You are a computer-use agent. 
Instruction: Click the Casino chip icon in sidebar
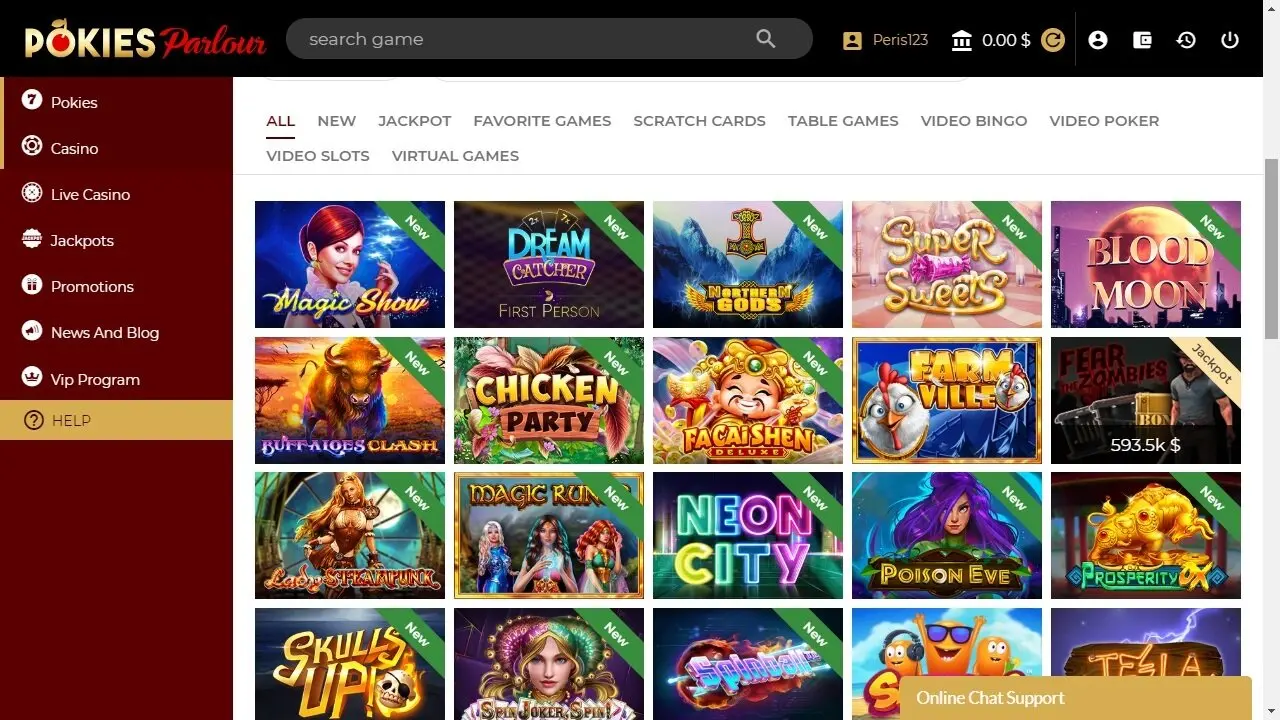coord(32,146)
